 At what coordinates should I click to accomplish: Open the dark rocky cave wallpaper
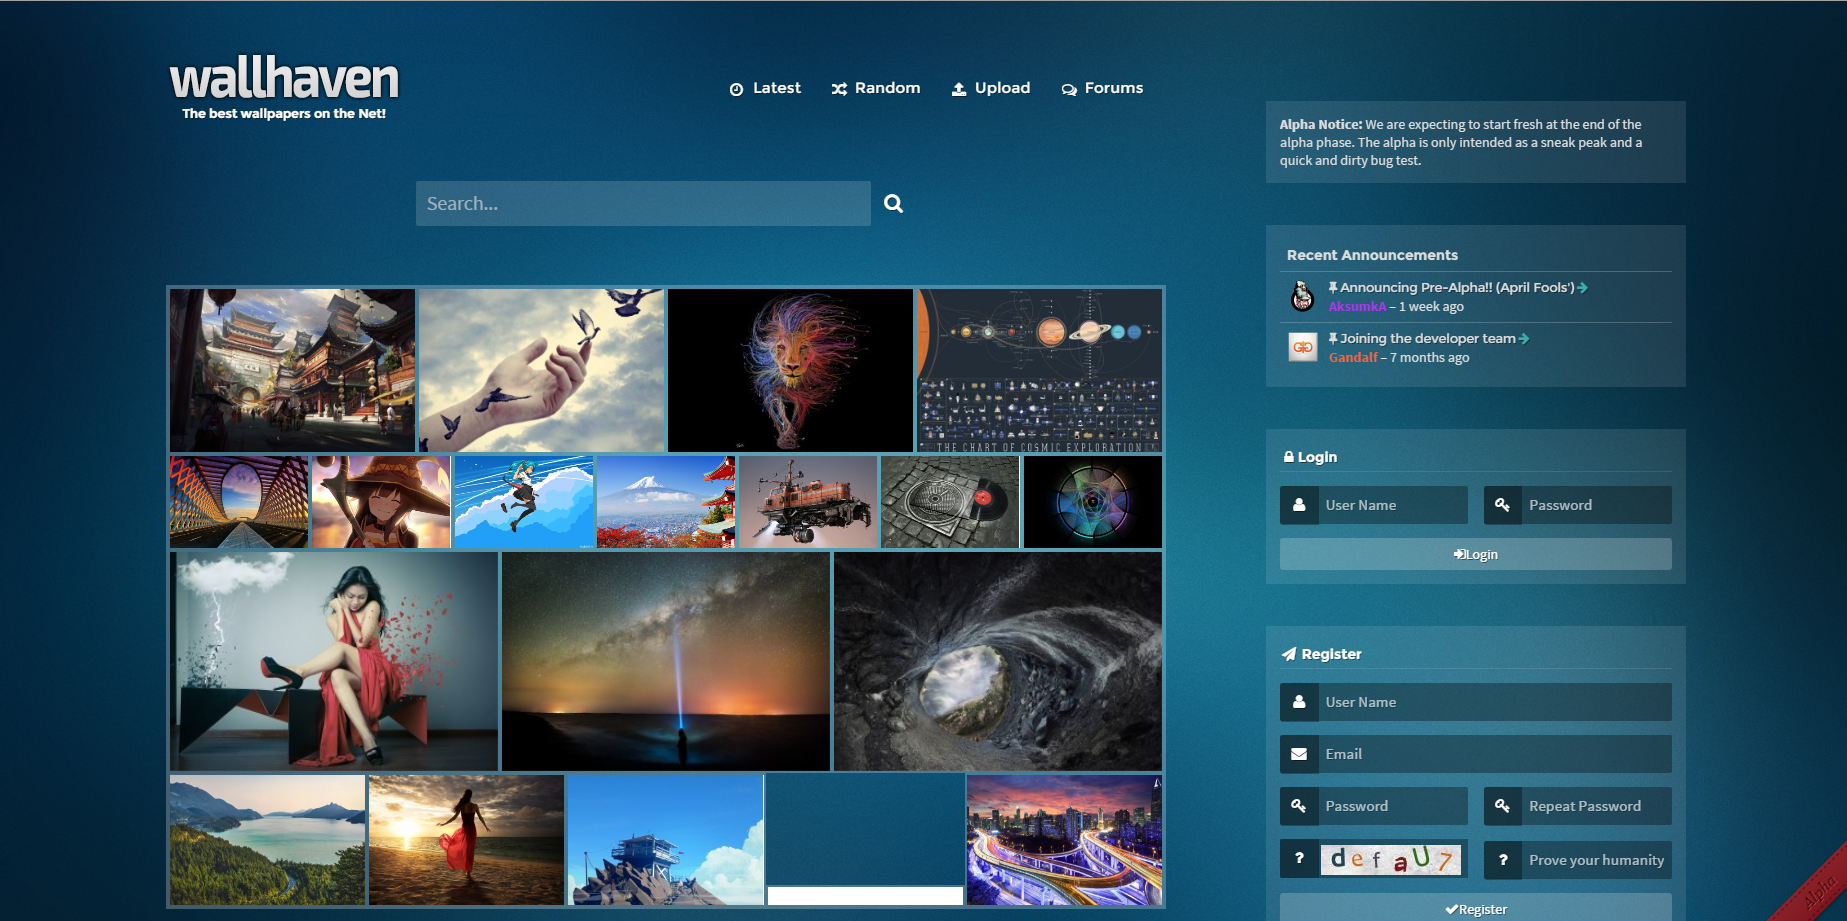998,661
